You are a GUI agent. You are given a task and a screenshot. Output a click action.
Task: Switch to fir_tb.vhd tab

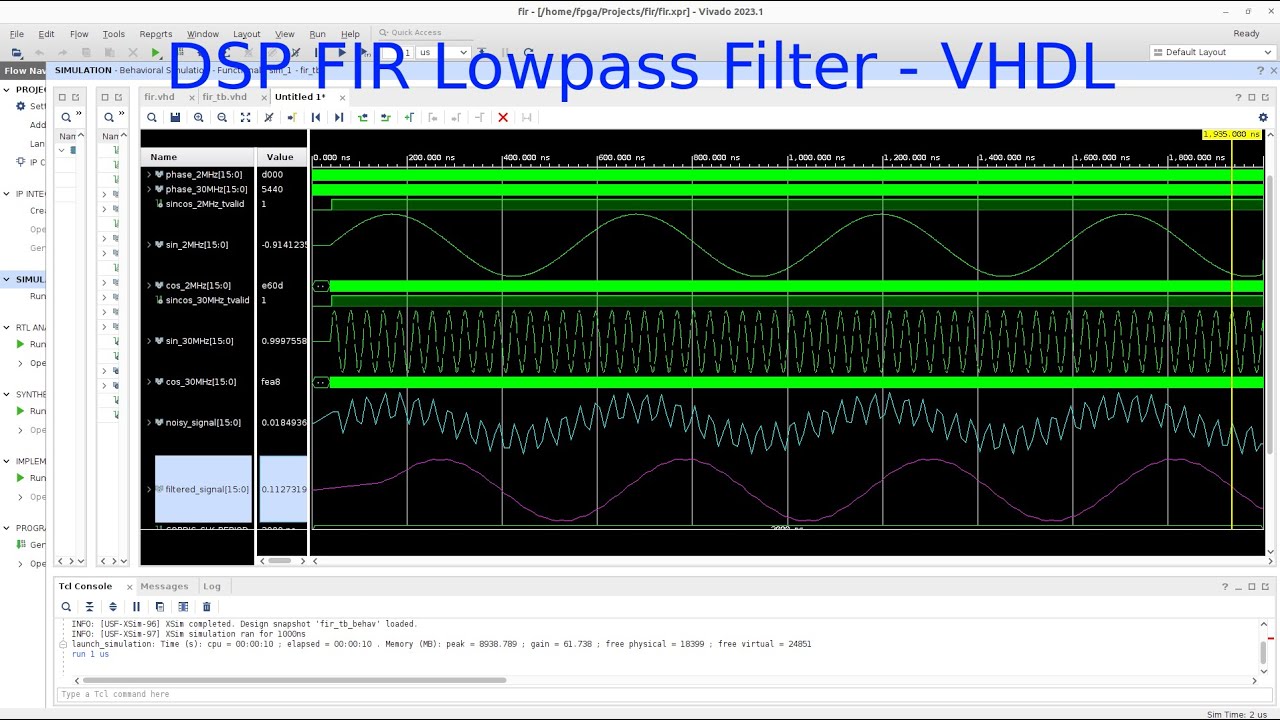[224, 97]
